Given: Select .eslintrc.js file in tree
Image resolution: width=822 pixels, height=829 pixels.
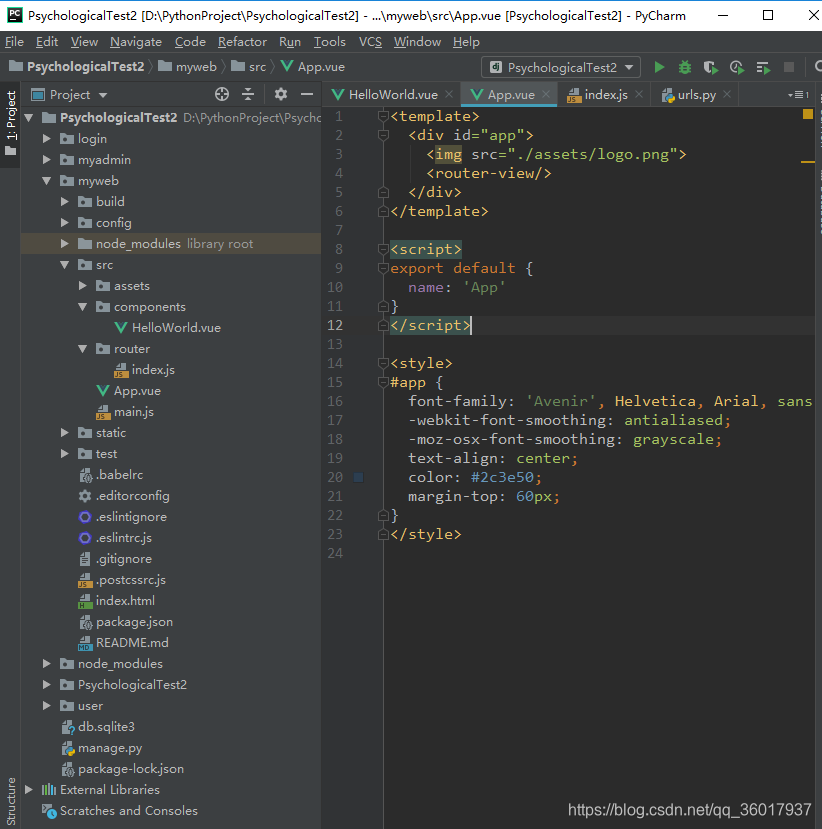Looking at the screenshot, I should coord(115,538).
